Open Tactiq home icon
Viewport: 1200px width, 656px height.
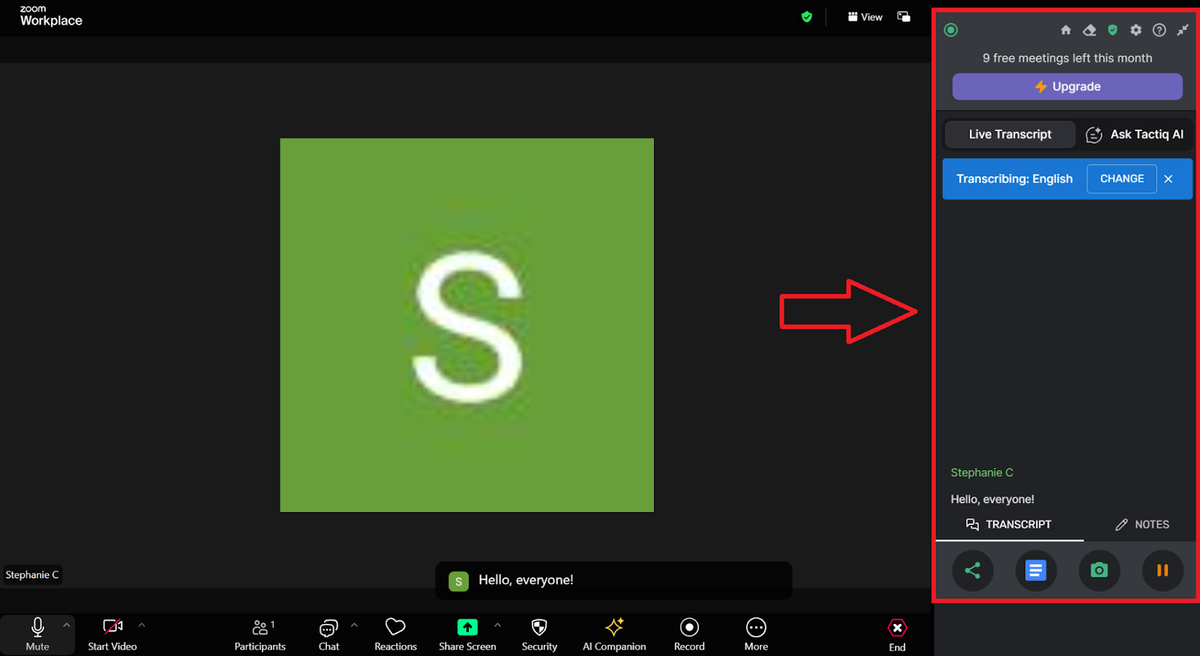(1066, 30)
